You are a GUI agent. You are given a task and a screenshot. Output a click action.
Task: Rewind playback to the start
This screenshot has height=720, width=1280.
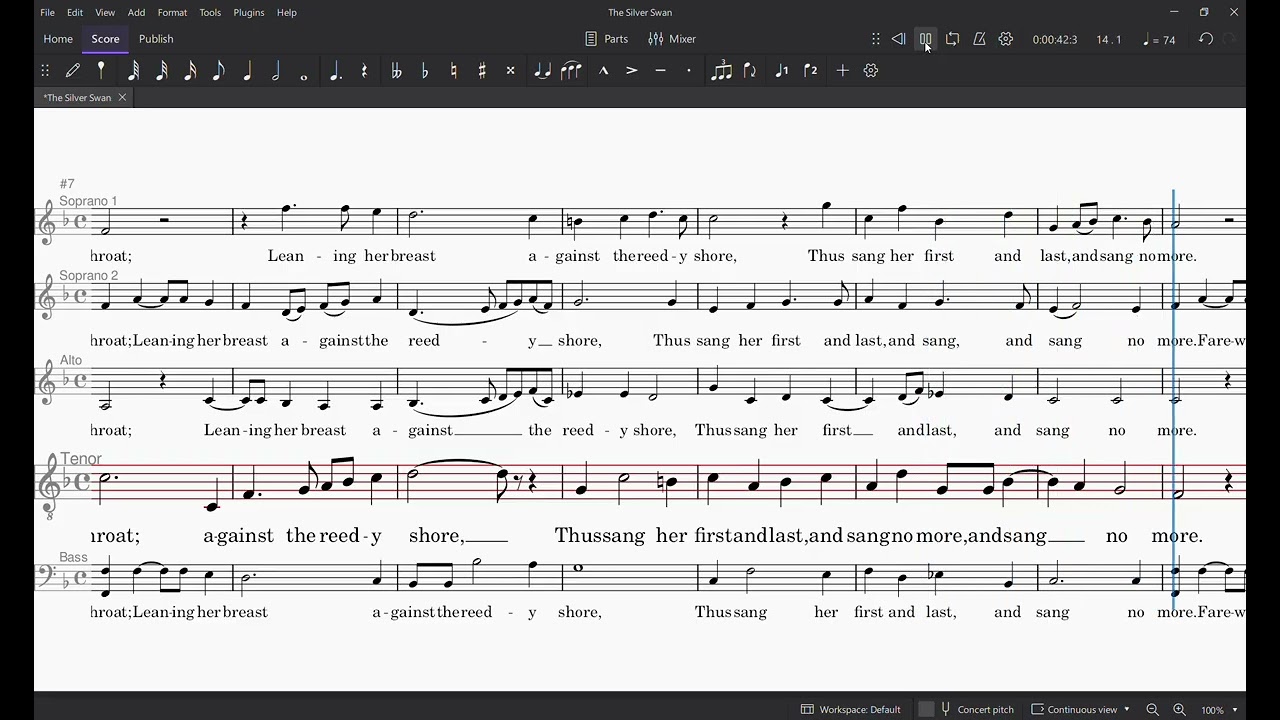(898, 39)
